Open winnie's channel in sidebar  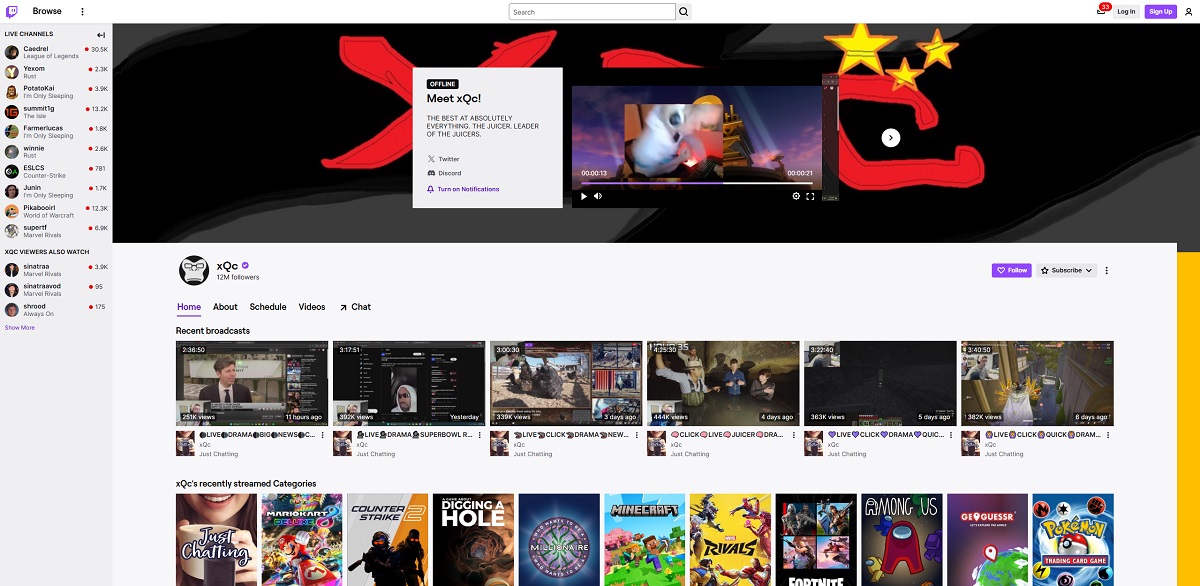[56, 151]
